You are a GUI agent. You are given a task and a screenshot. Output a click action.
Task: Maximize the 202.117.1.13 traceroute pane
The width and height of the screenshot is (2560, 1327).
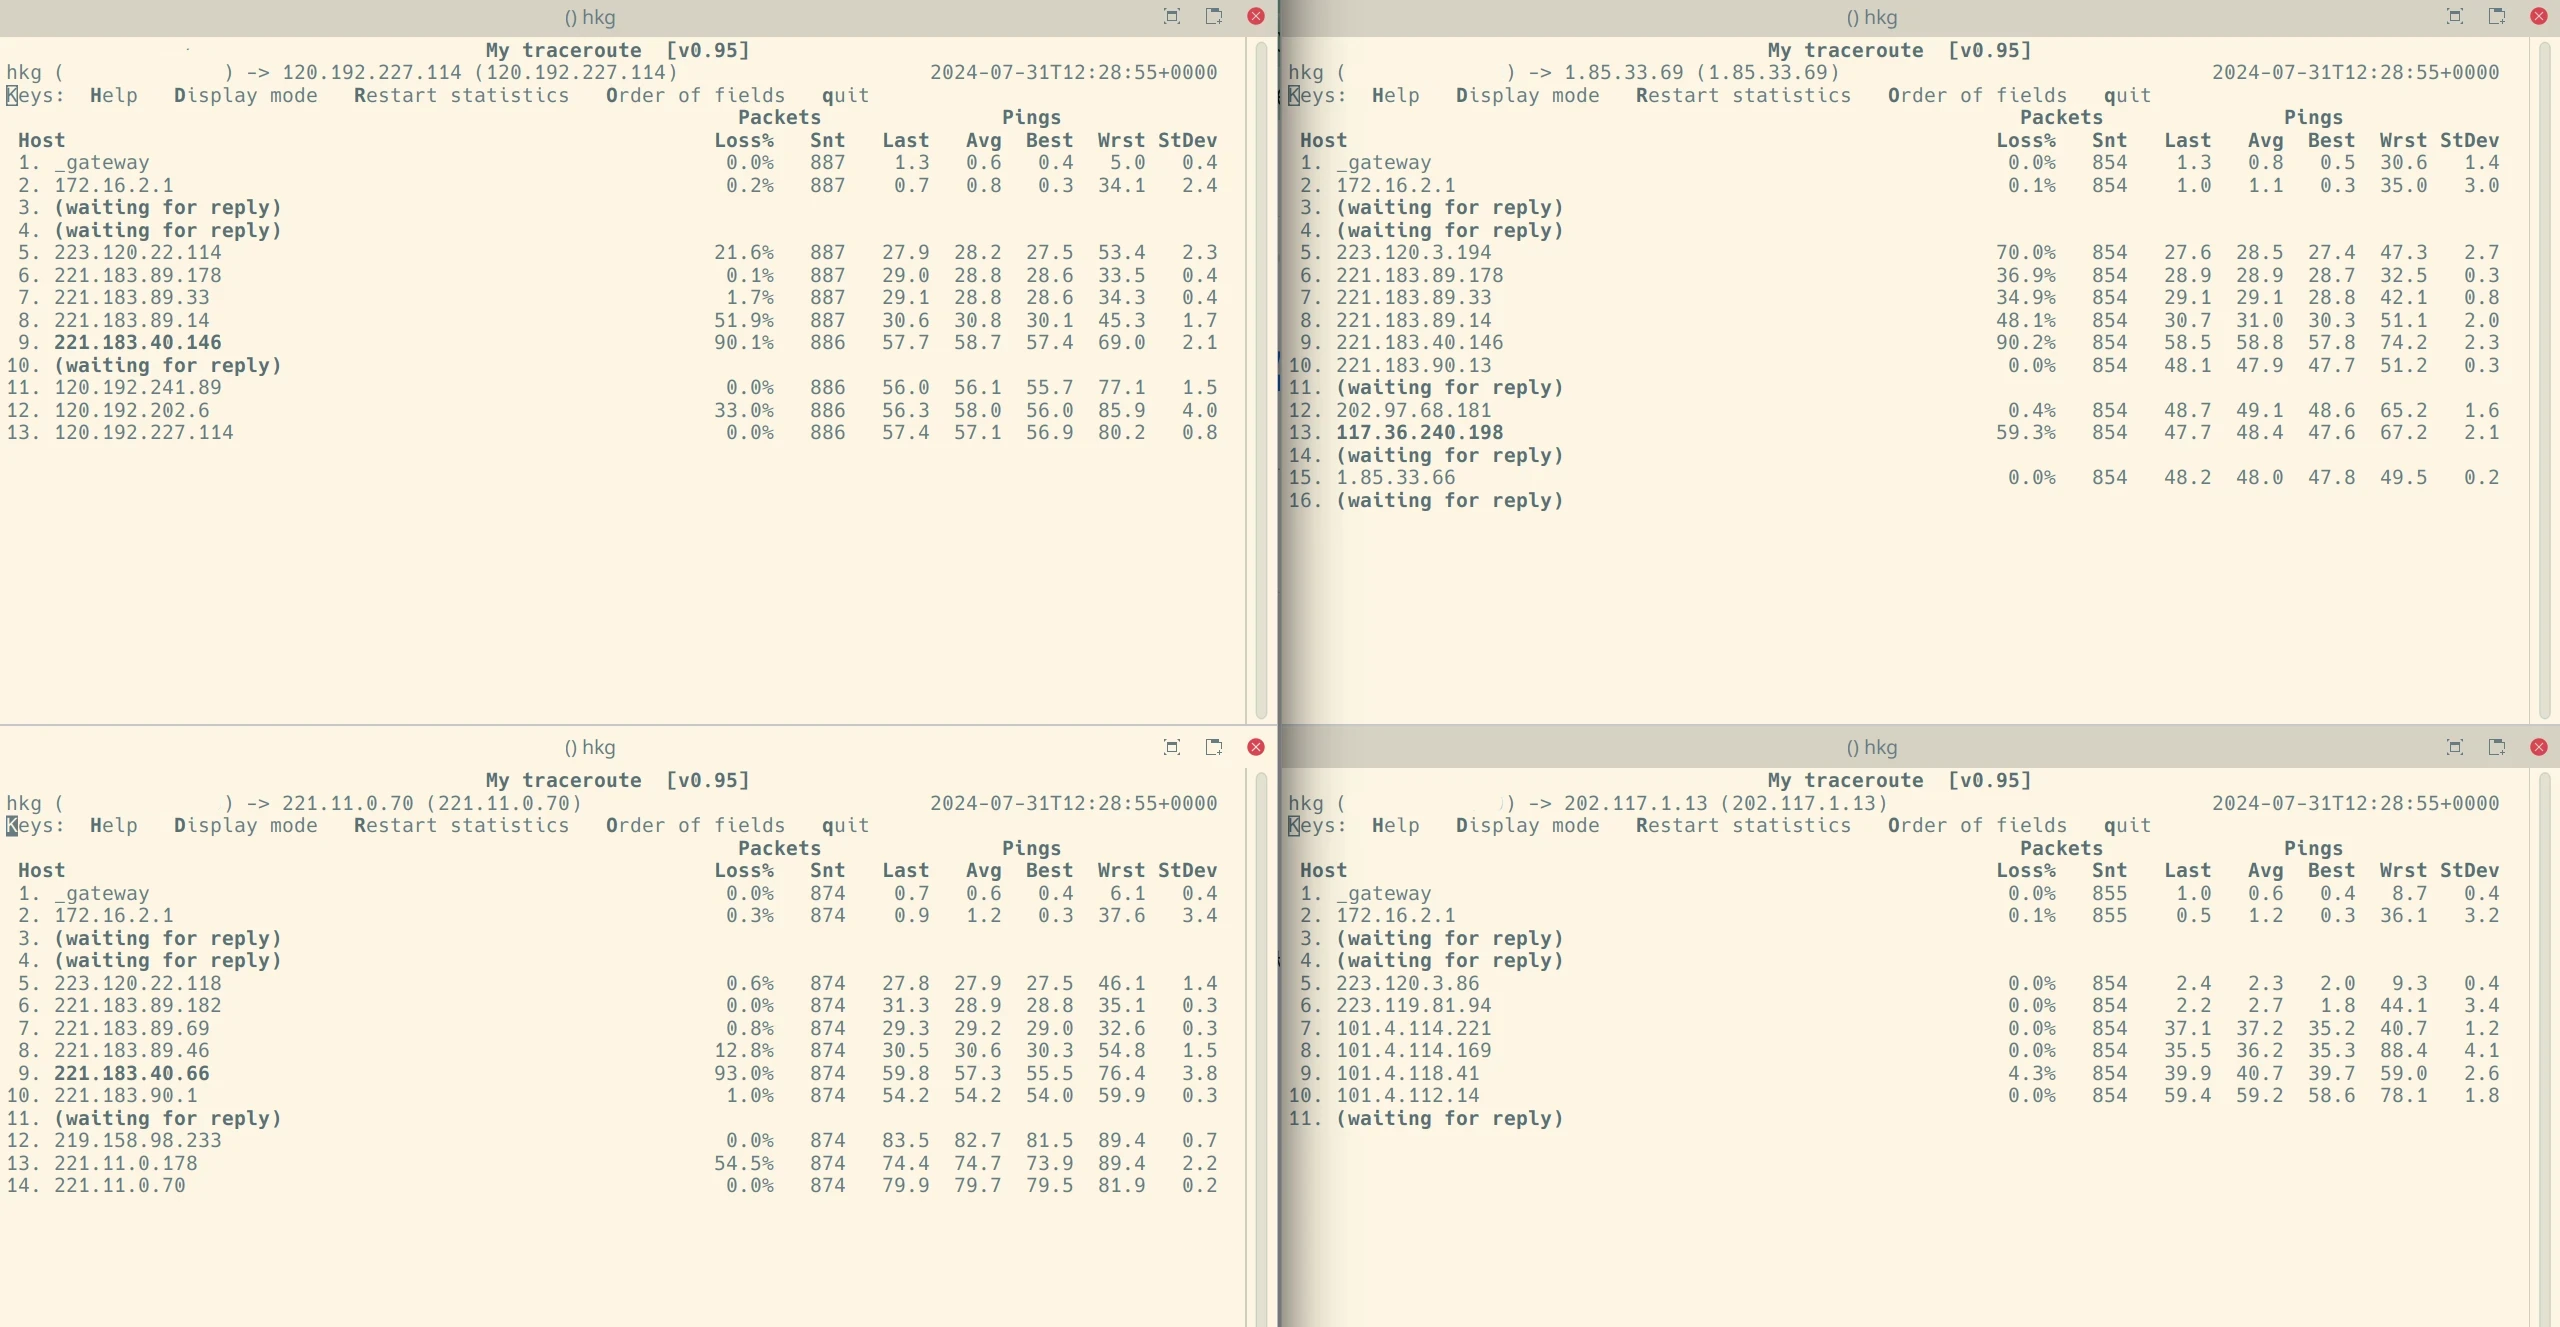pyautogui.click(x=2454, y=747)
